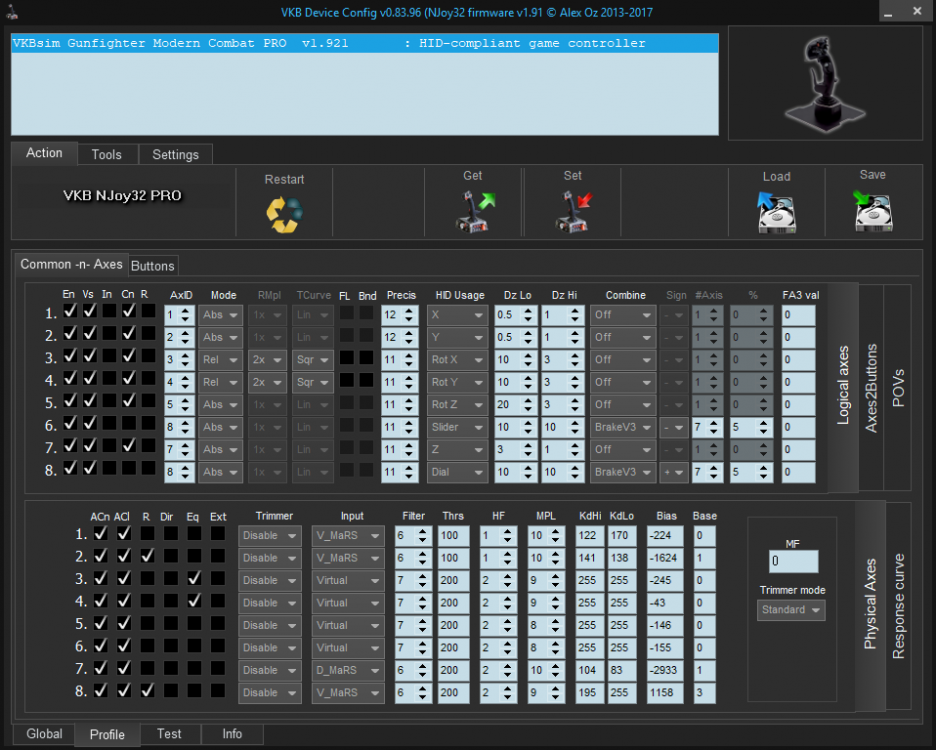
Task: Toggle the R checkbox for physical axis 2
Action: tap(147, 557)
